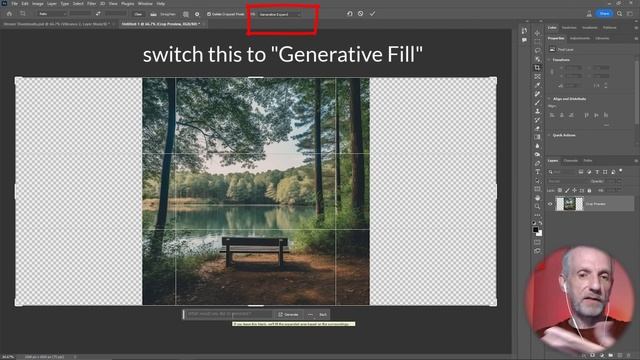Screen dimensions: 640x360
Task: Open crop overlay grid options
Action: (186, 14)
